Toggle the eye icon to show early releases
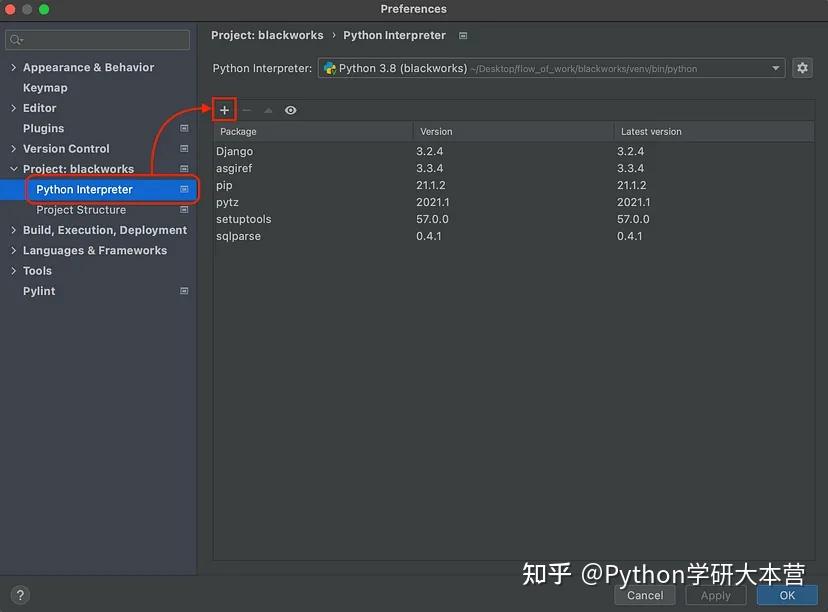The width and height of the screenshot is (828, 612). (x=289, y=110)
